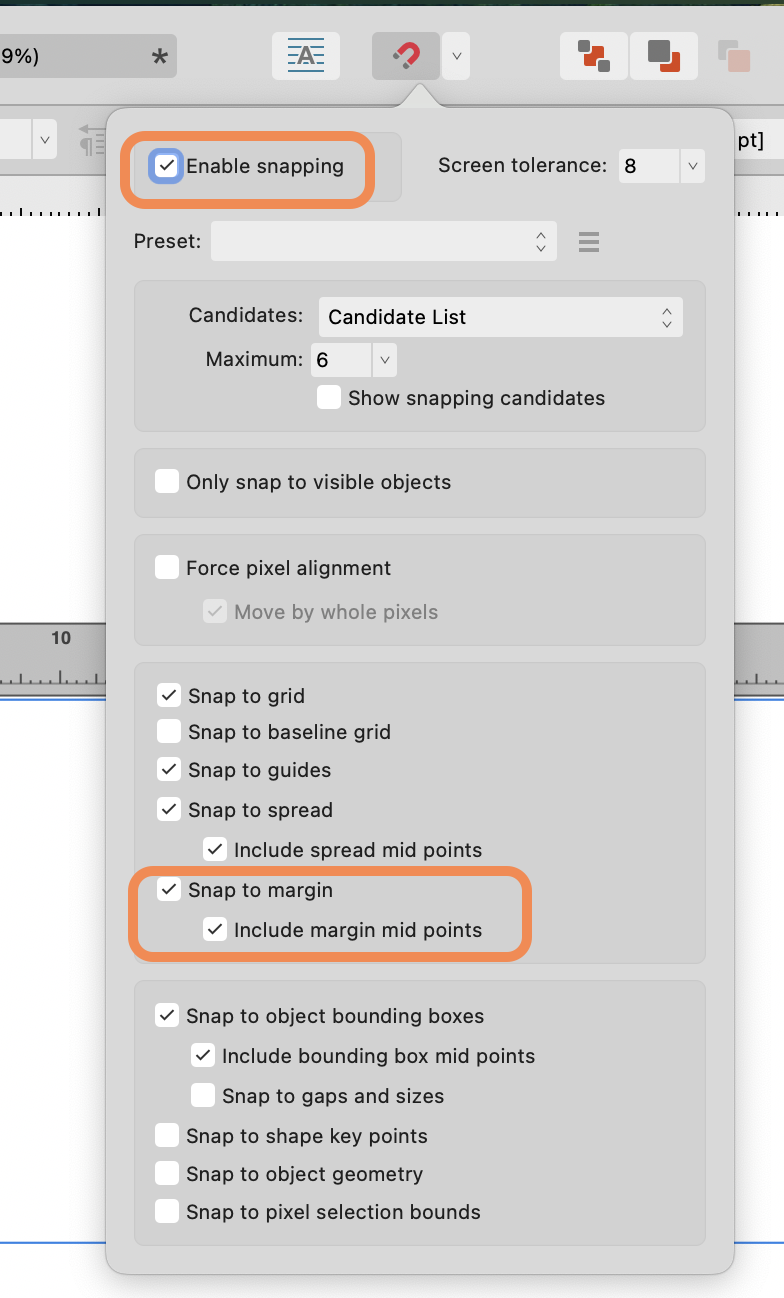The height and width of the screenshot is (1298, 784).
Task: Open the Preset selector
Action: (384, 241)
